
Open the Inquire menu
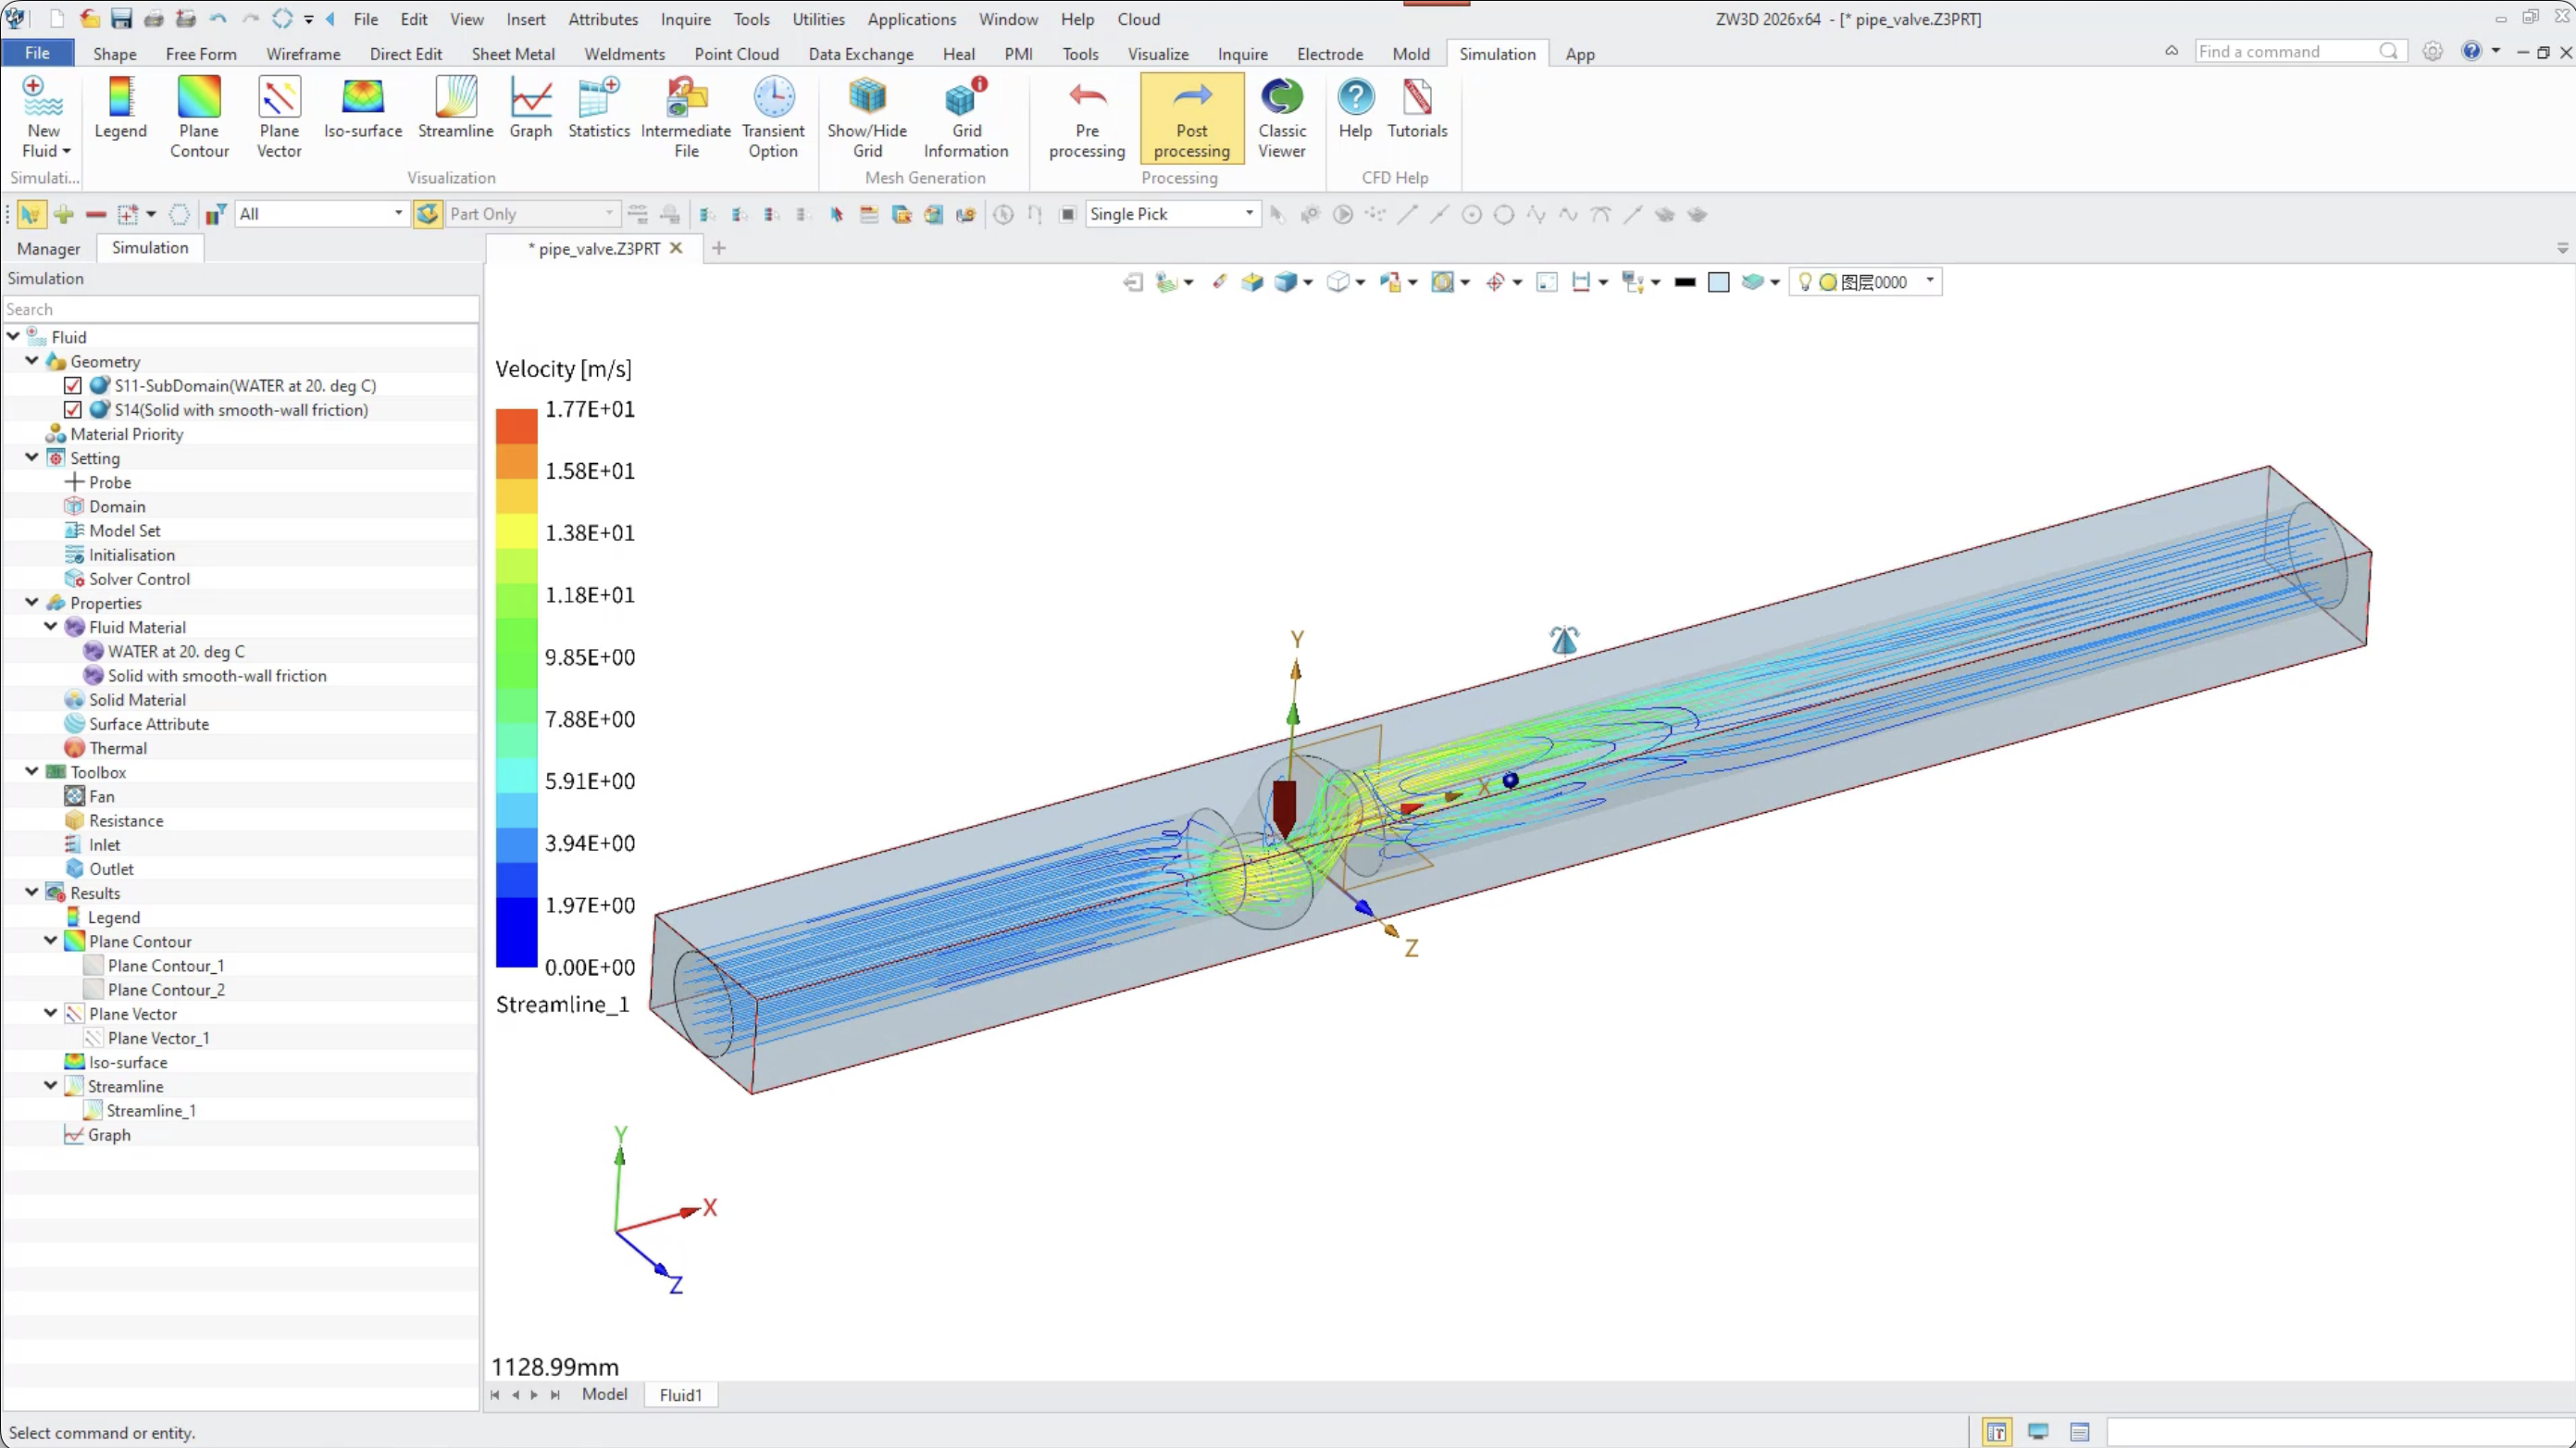(685, 19)
